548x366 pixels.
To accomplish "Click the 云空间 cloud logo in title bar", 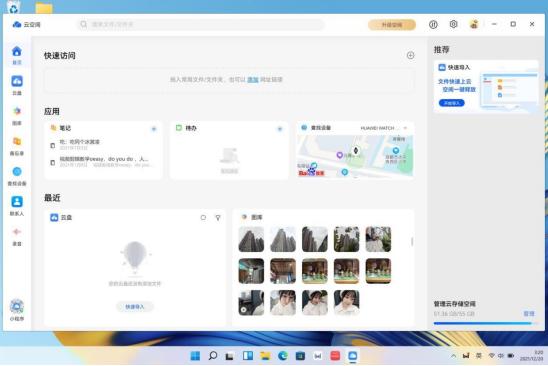I will coord(27,24).
